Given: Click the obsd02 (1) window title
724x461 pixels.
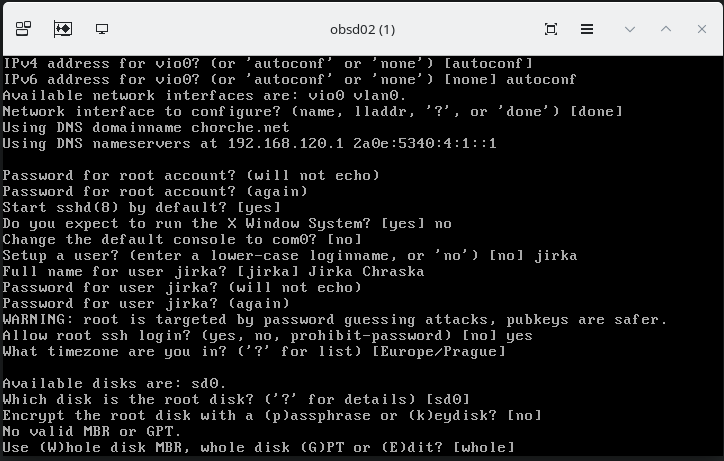Looking at the screenshot, I should [x=361, y=29].
